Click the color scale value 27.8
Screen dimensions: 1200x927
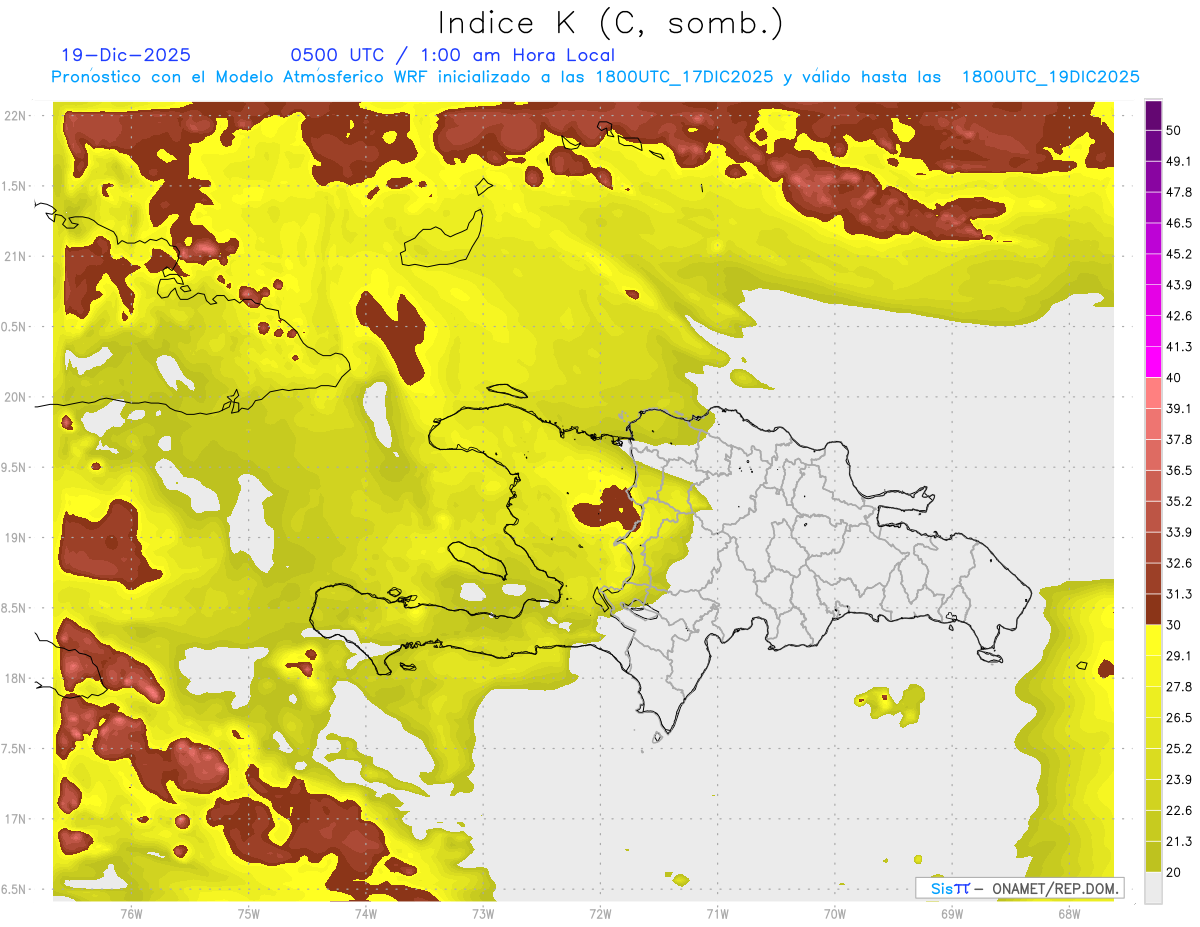1178,686
